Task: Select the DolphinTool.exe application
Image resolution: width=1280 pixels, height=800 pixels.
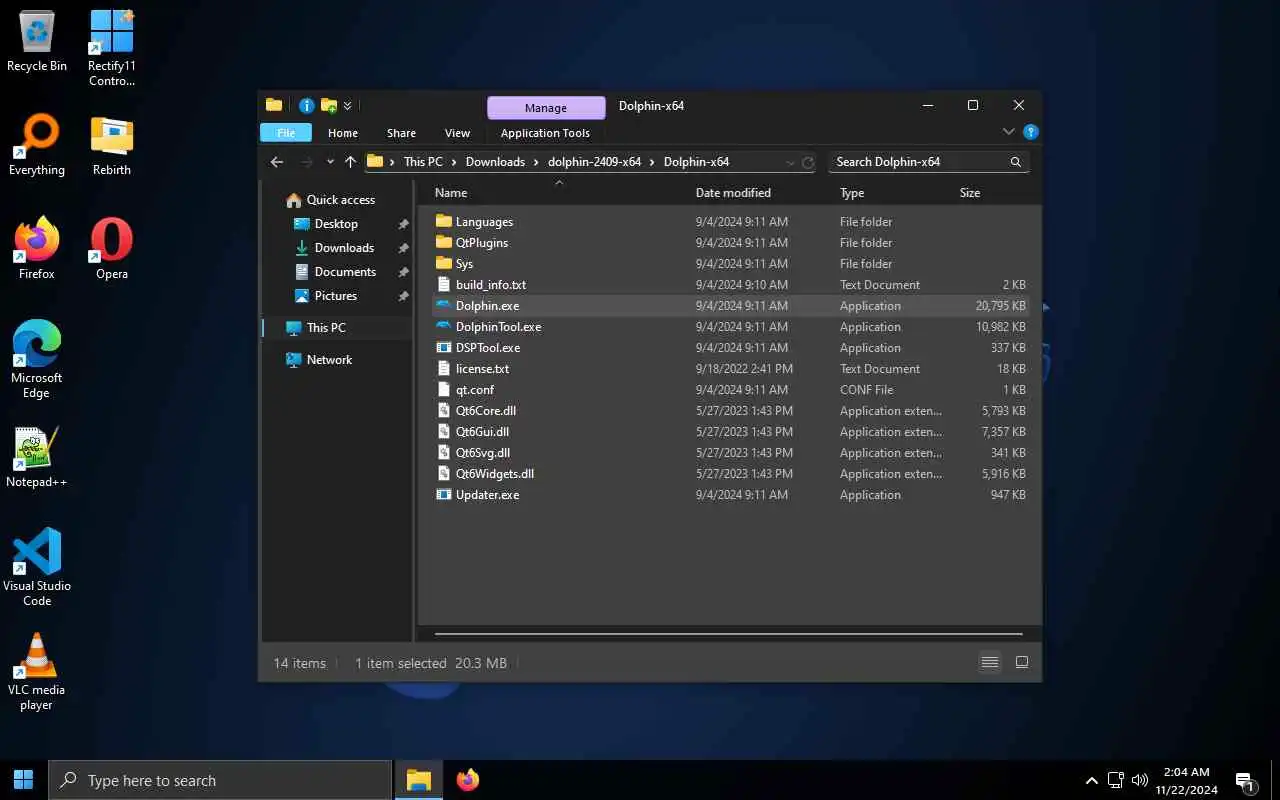Action: tap(498, 327)
